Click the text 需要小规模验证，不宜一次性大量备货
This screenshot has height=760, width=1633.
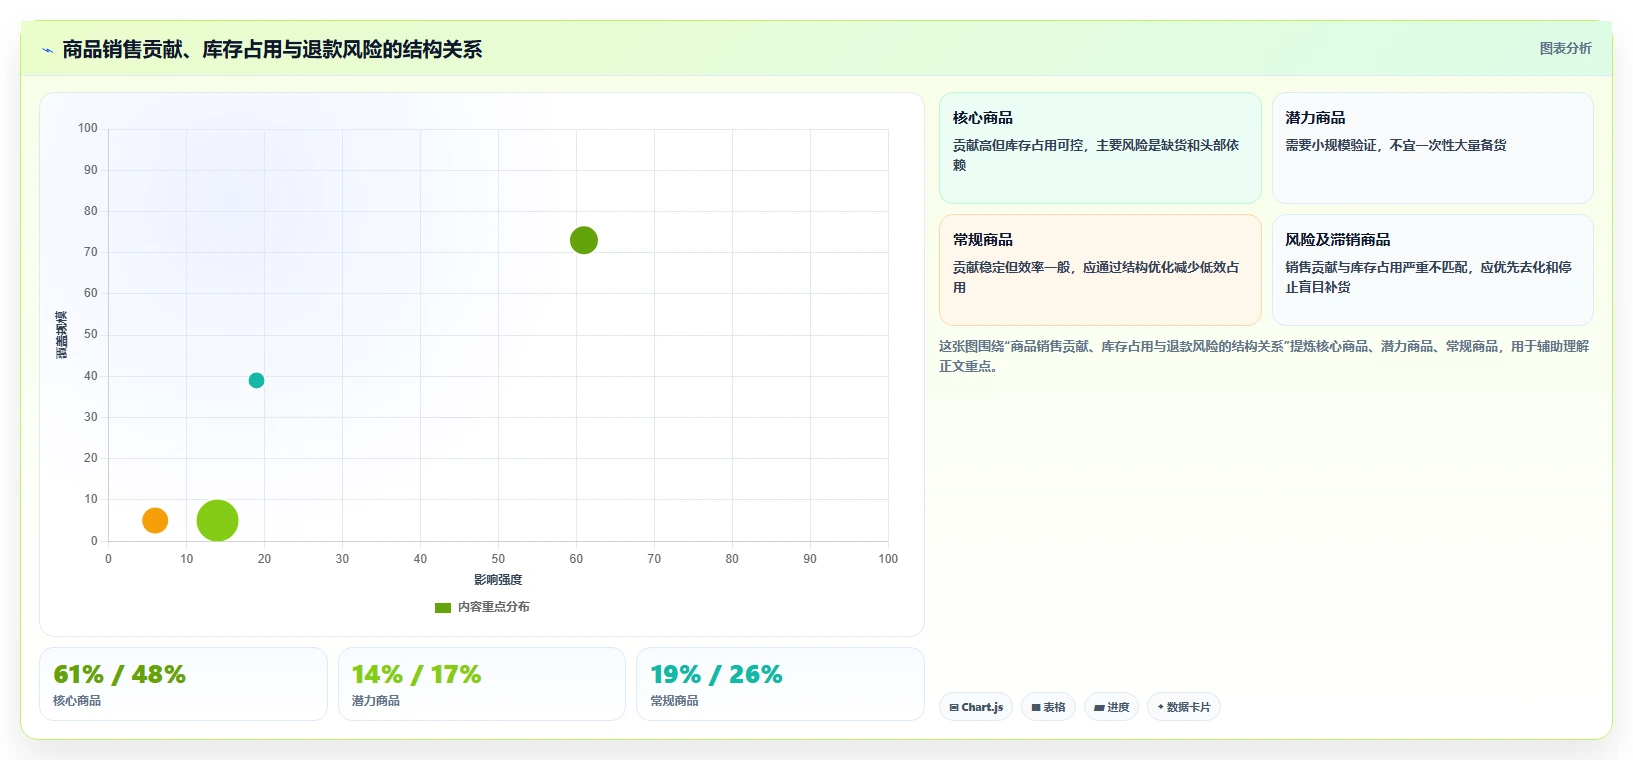pos(1396,145)
